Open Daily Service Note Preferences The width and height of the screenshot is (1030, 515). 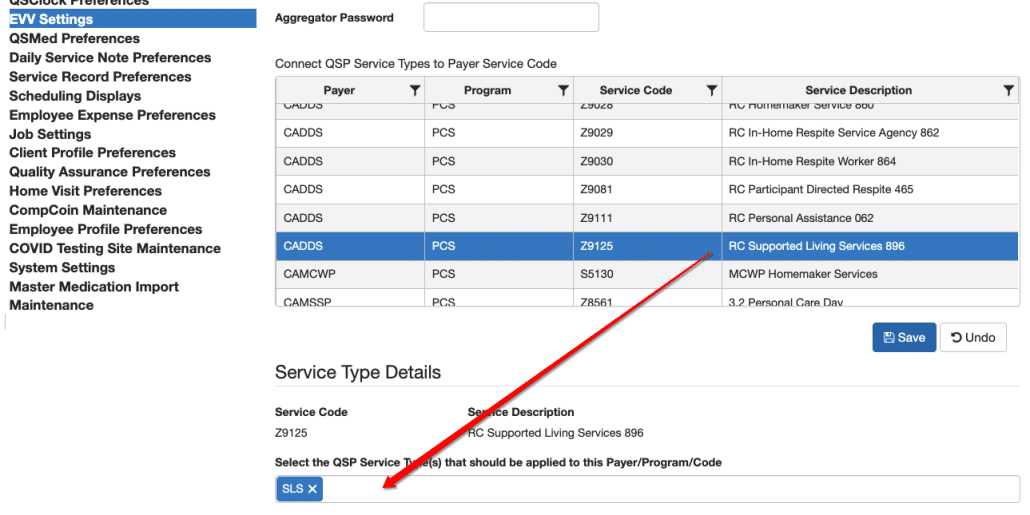coord(110,58)
